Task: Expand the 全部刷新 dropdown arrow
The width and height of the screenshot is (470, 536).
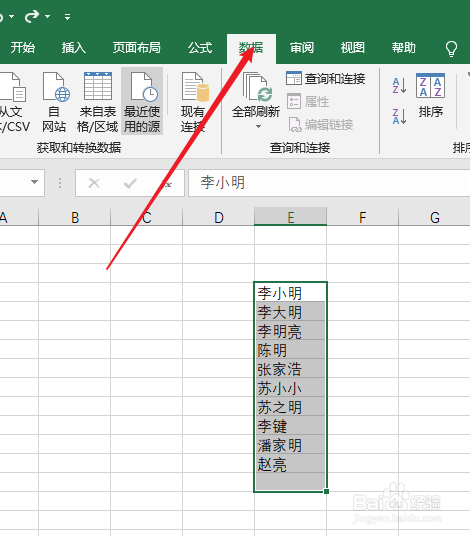Action: pyautogui.click(x=258, y=126)
